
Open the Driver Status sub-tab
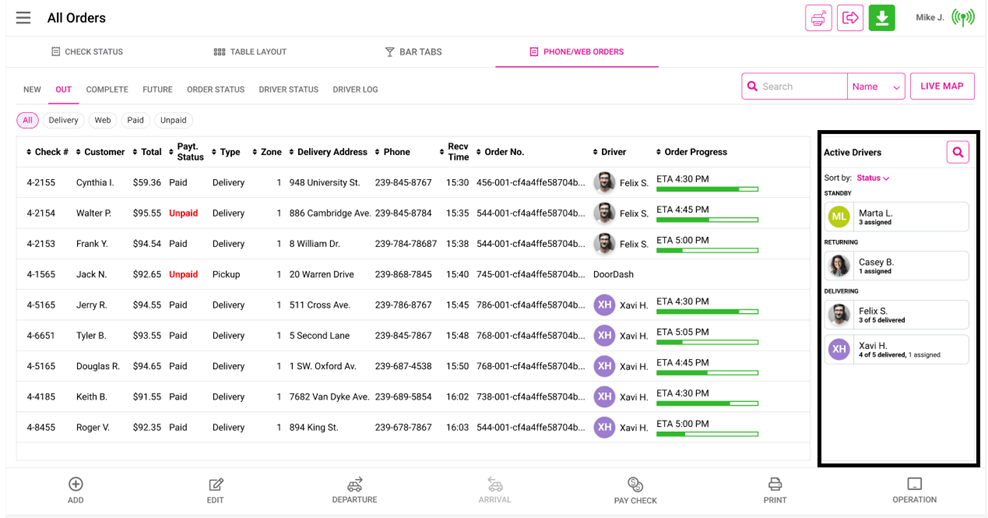(288, 90)
